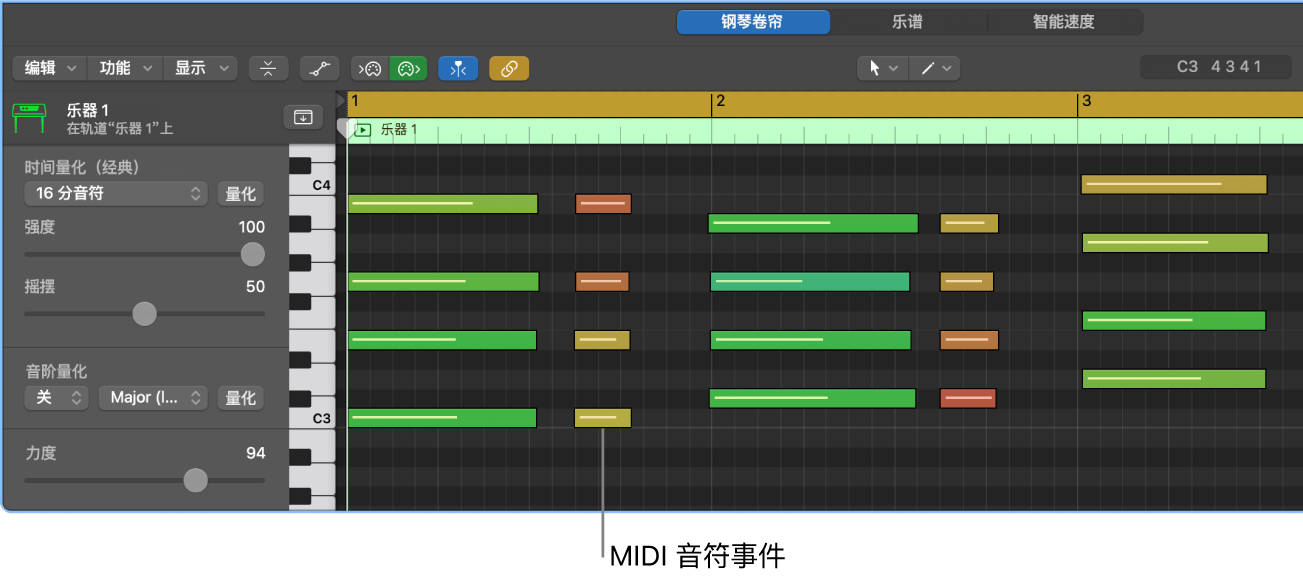The width and height of the screenshot is (1303, 577).
Task: Select the pencil tool
Action: tap(927, 68)
